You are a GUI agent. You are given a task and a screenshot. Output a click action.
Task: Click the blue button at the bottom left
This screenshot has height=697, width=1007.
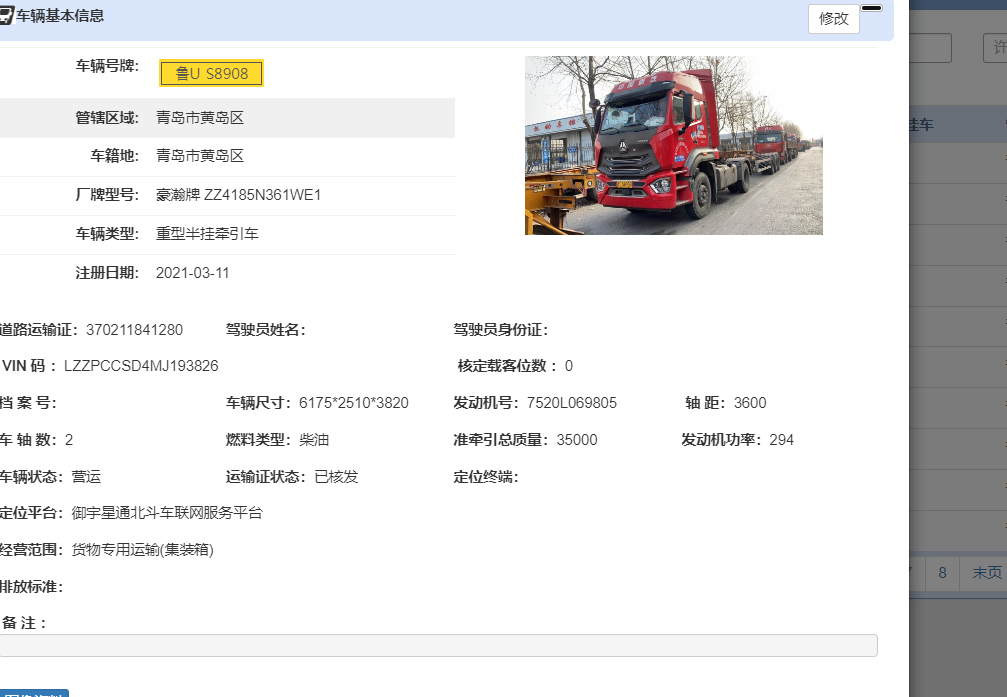click(x=34, y=692)
